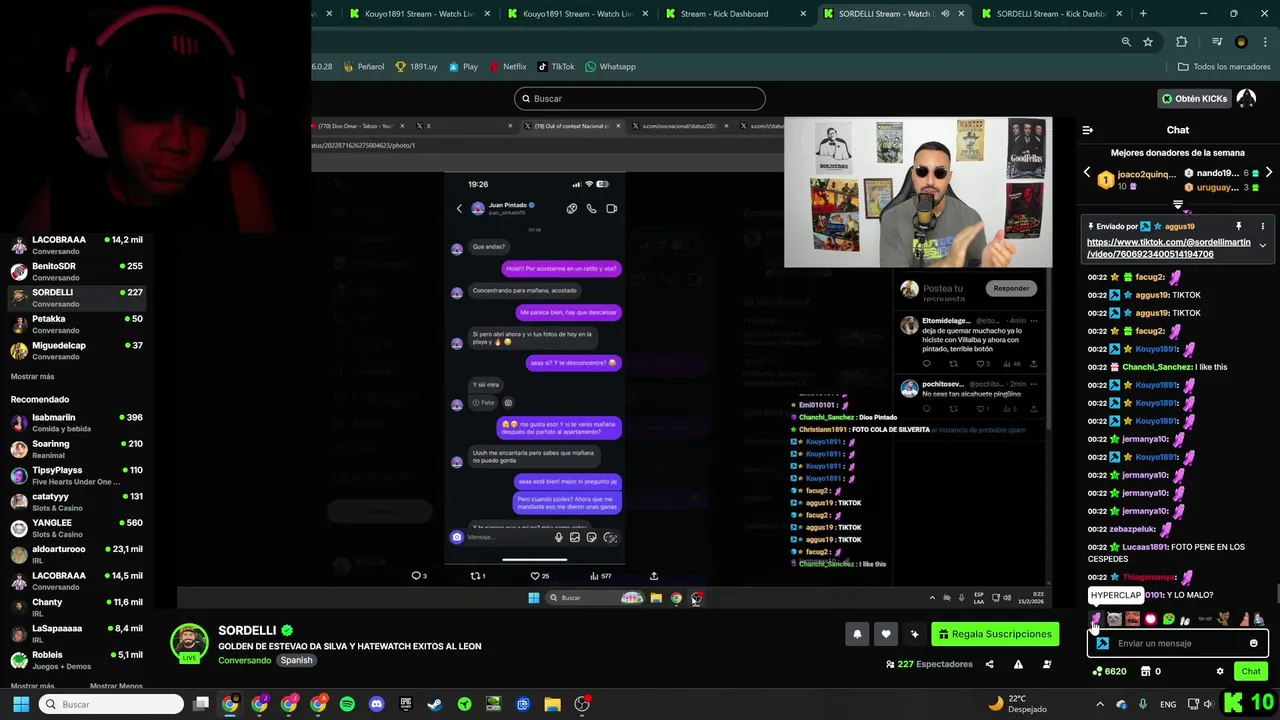Open Discord from the taskbar
The image size is (1280, 720).
376,704
